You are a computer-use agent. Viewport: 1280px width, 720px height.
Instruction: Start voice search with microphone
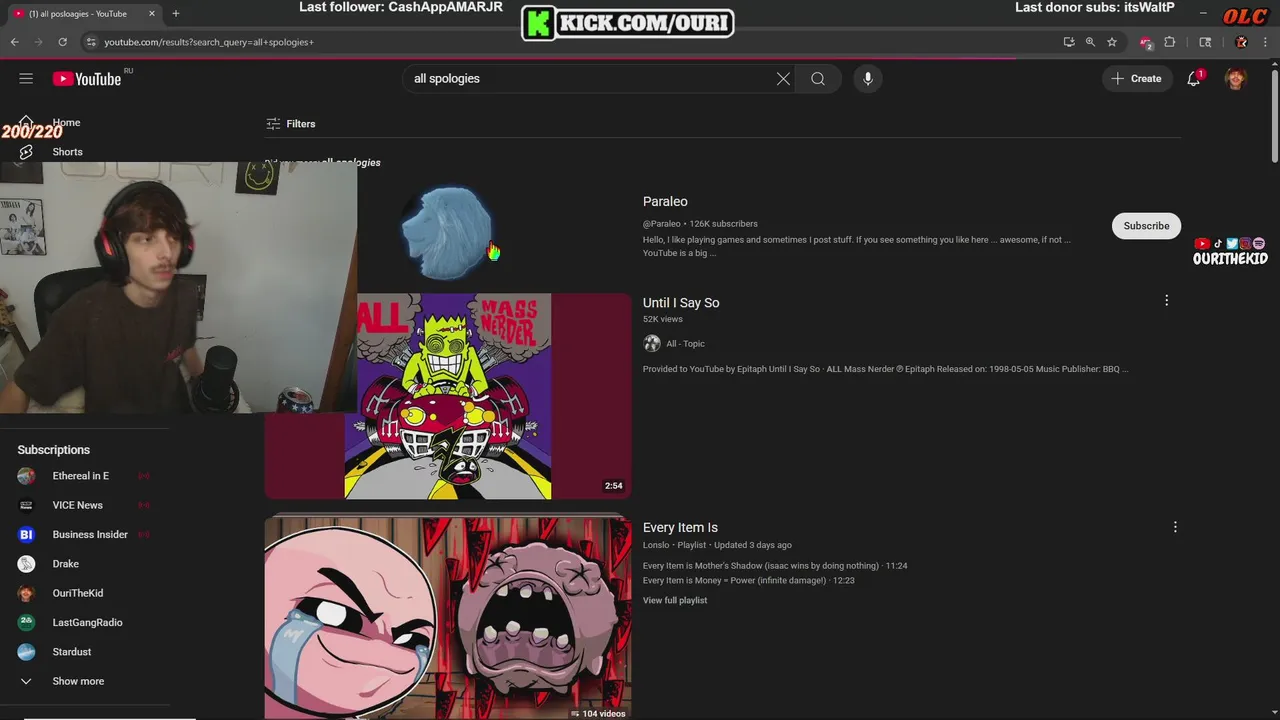(868, 79)
